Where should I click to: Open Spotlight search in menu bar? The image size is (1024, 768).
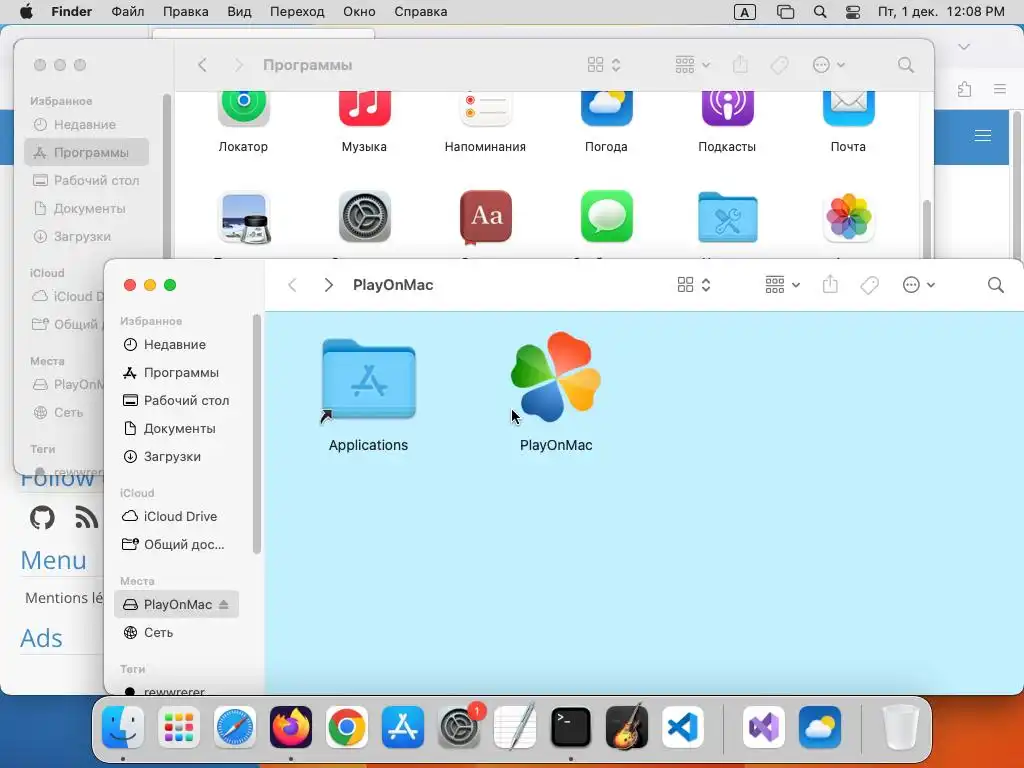pyautogui.click(x=820, y=12)
